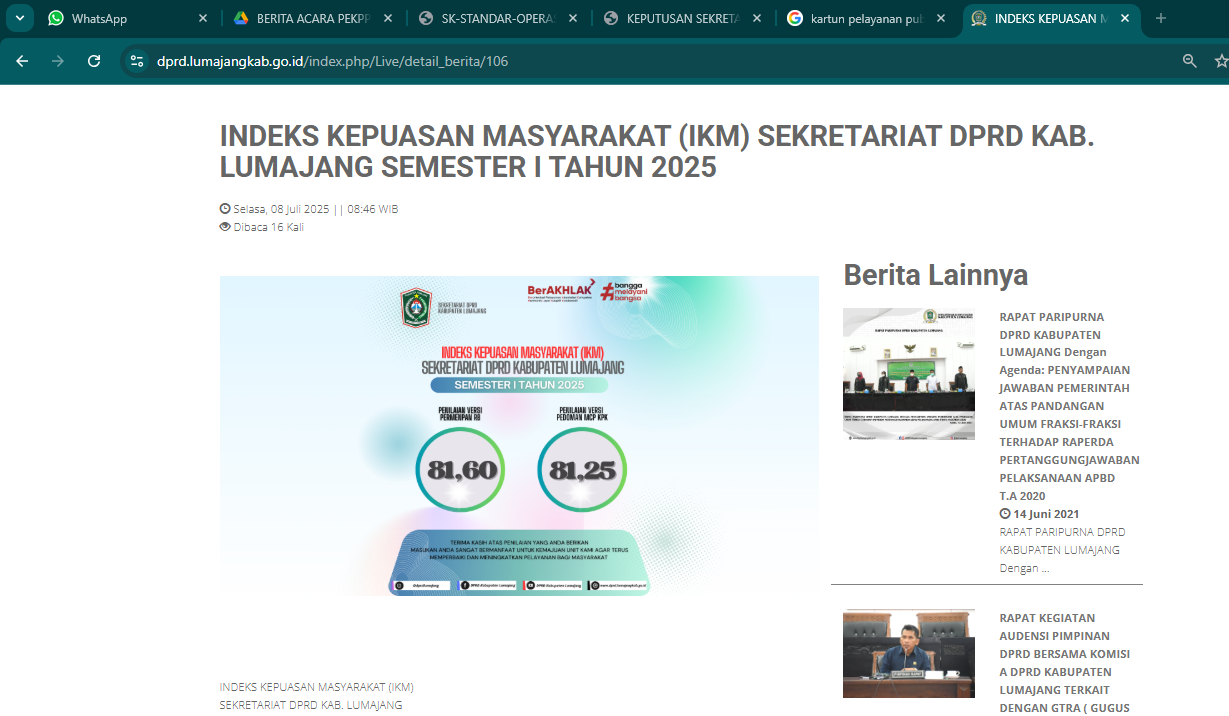Click the forward navigation arrow
This screenshot has height=716, width=1229.
tap(58, 61)
